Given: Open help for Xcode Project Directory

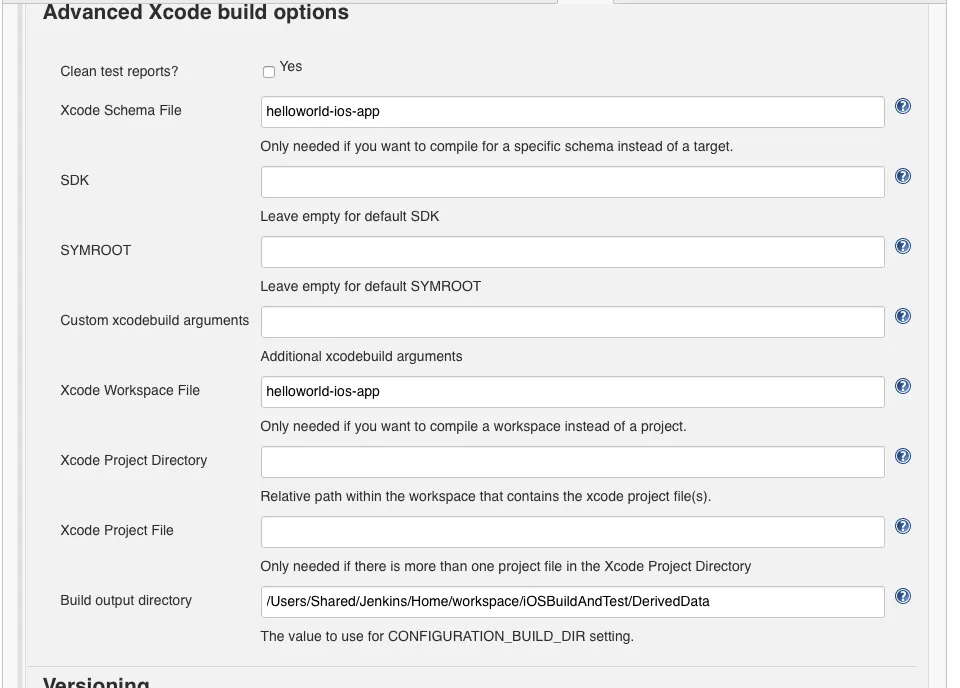Looking at the screenshot, I should [902, 456].
